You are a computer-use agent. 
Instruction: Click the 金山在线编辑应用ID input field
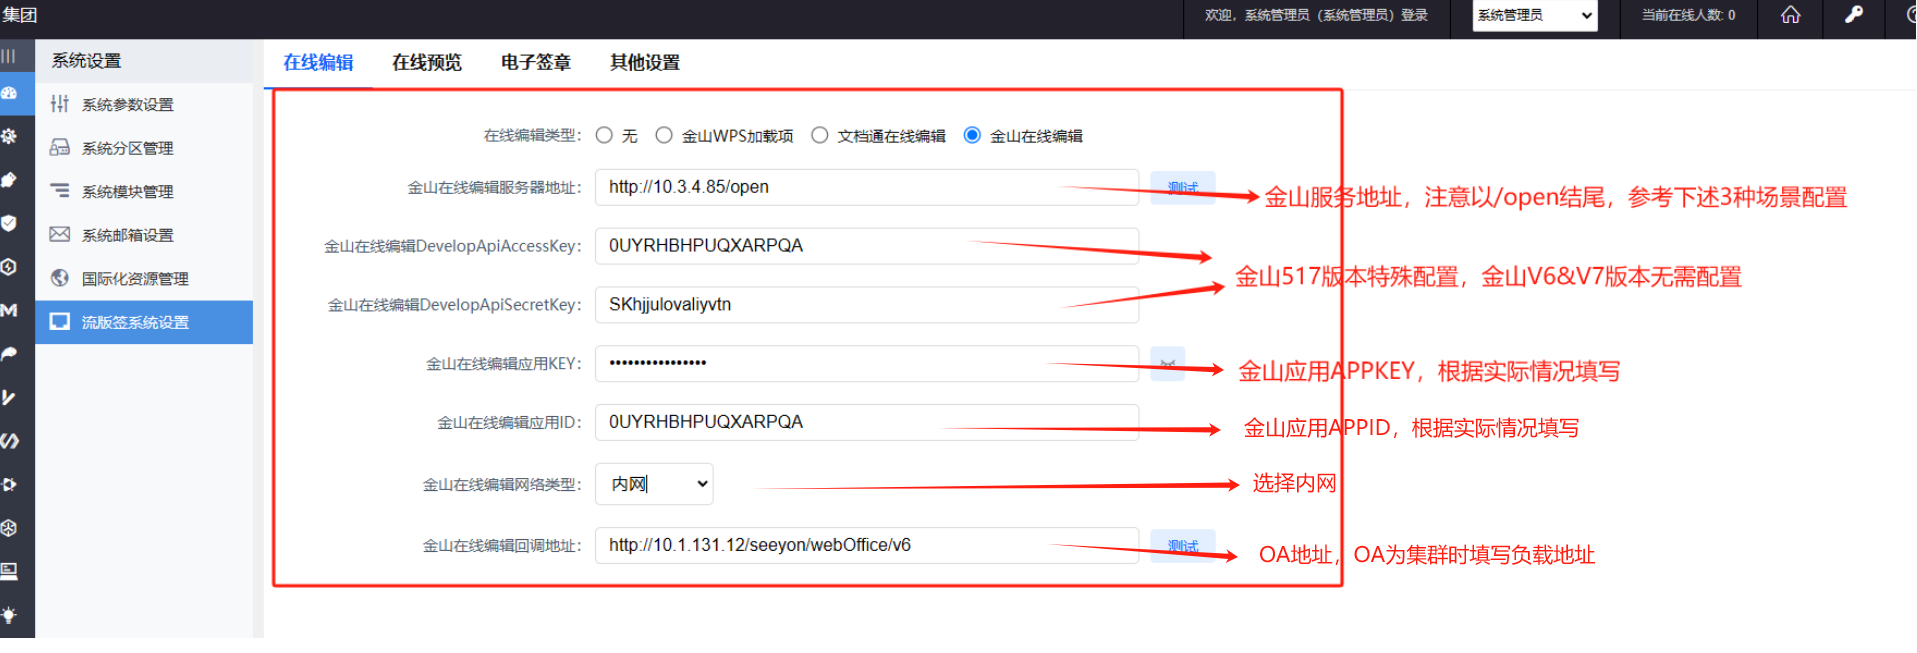(x=867, y=422)
